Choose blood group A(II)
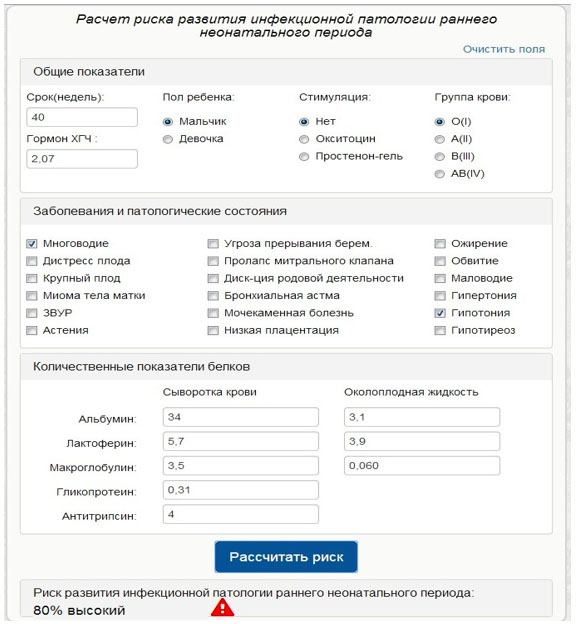The width and height of the screenshot is (577, 624). coord(440,139)
